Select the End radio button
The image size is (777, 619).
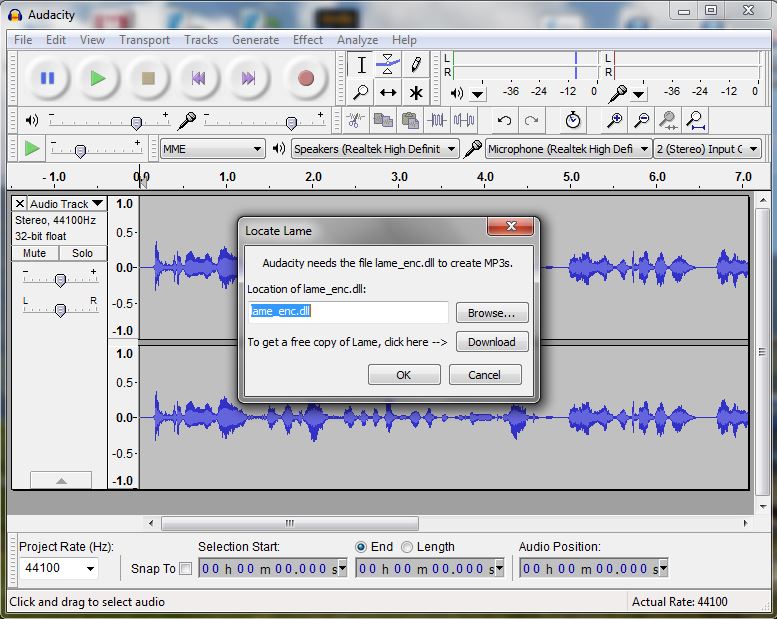pyautogui.click(x=361, y=547)
